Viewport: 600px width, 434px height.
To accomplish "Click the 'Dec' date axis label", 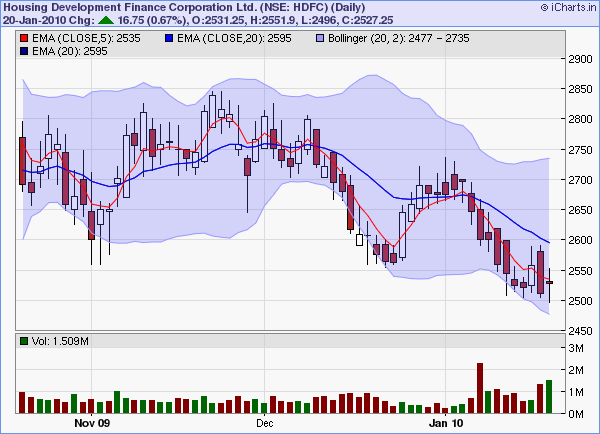I will pyautogui.click(x=264, y=423).
